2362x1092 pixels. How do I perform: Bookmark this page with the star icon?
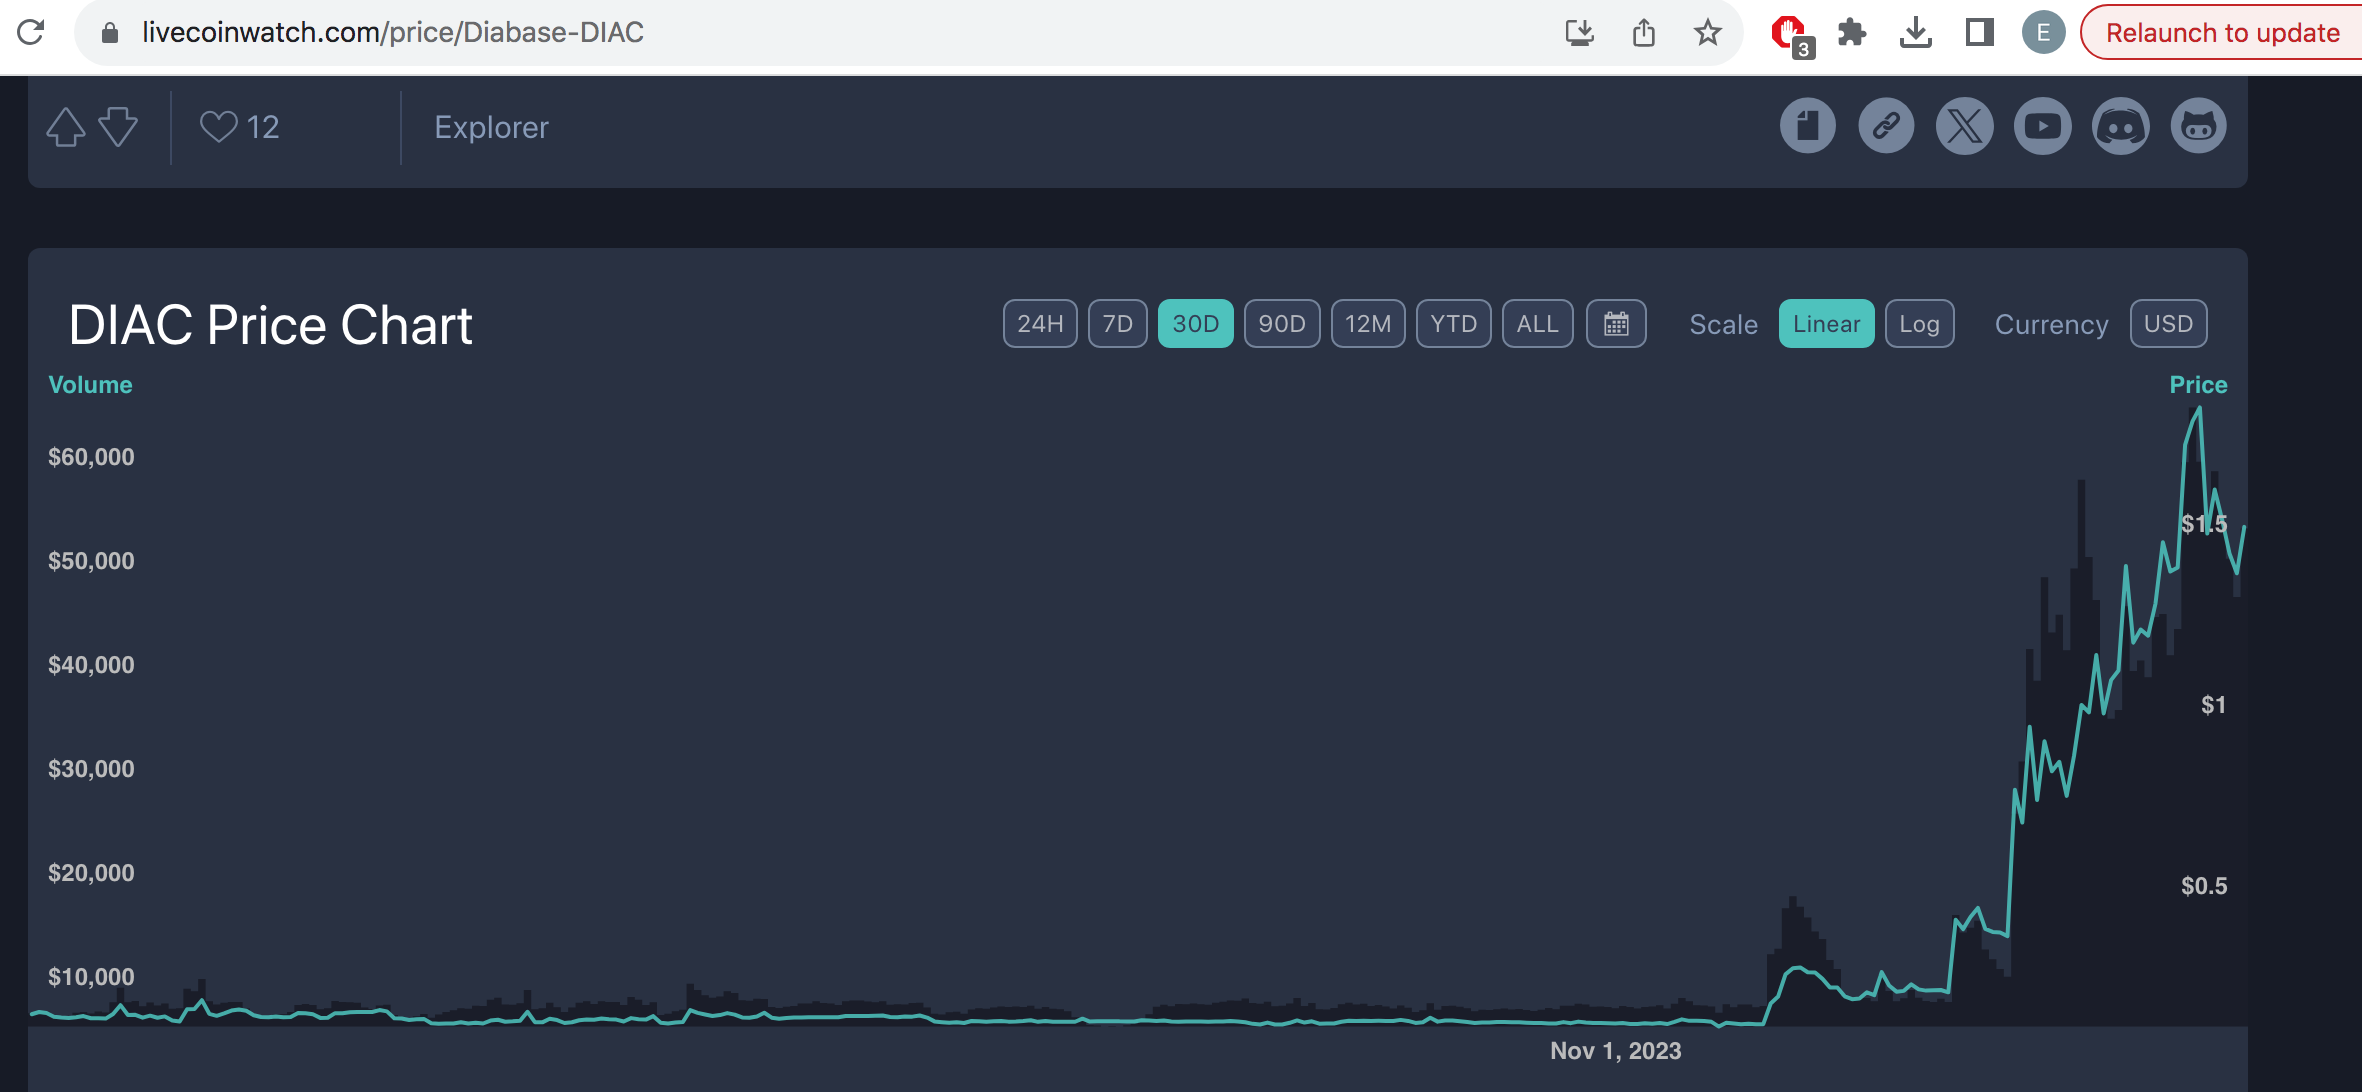click(1708, 33)
